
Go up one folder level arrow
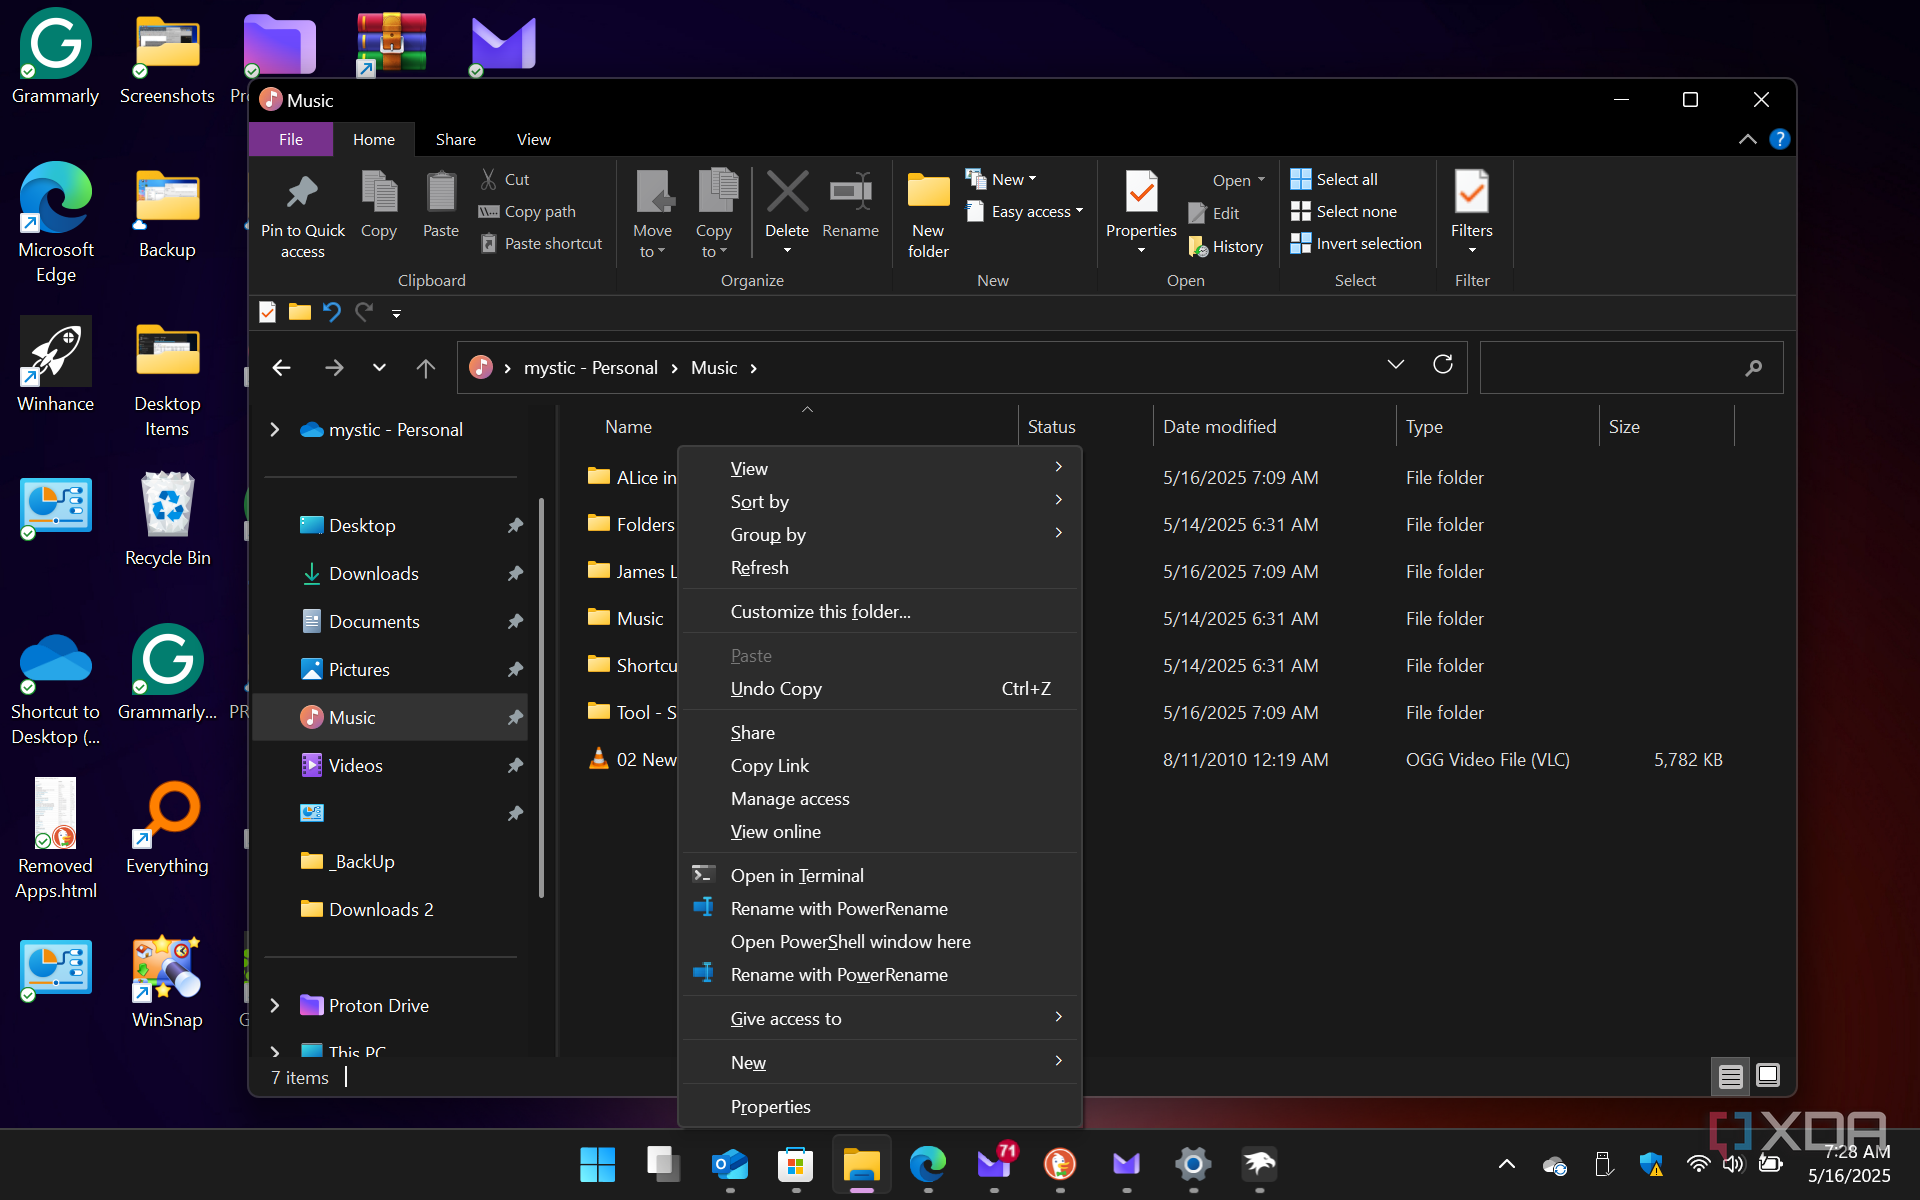425,368
